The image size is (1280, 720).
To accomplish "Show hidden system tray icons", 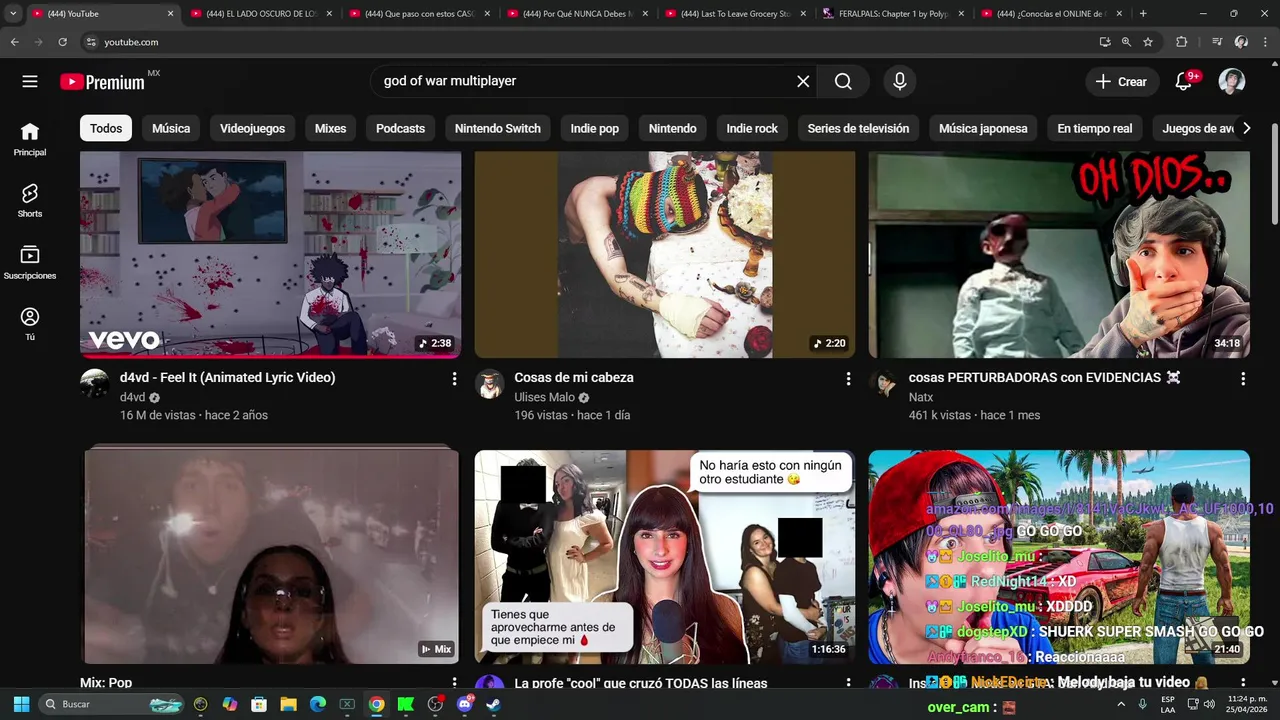I will click(x=1121, y=704).
